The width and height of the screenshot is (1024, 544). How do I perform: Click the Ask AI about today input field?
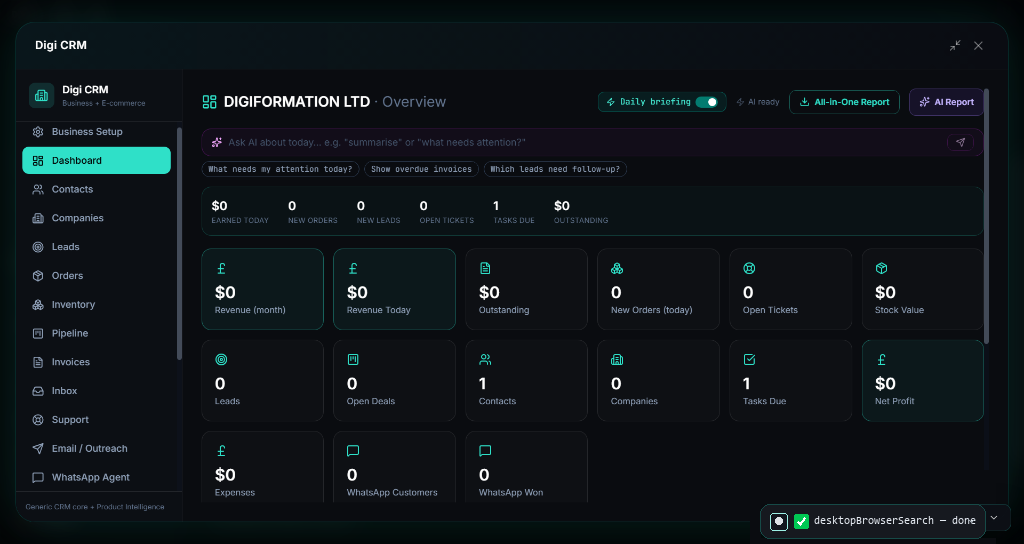click(583, 142)
